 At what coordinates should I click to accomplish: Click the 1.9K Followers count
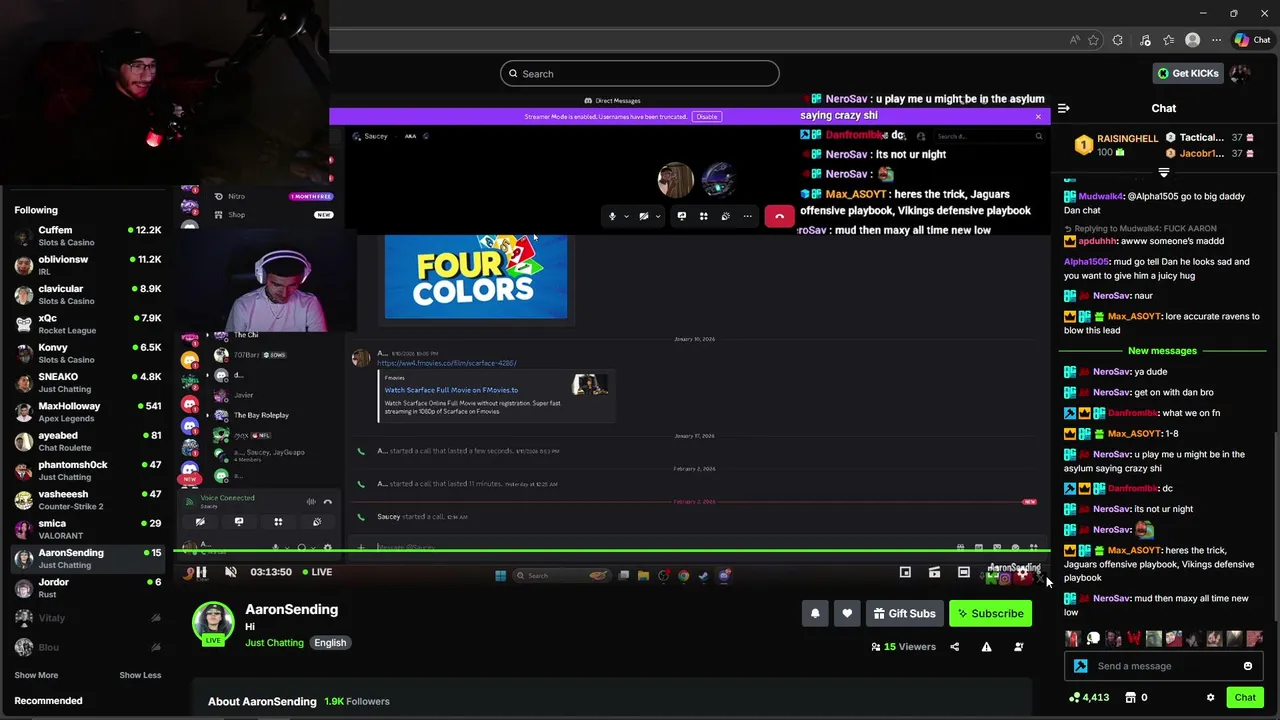(x=357, y=702)
